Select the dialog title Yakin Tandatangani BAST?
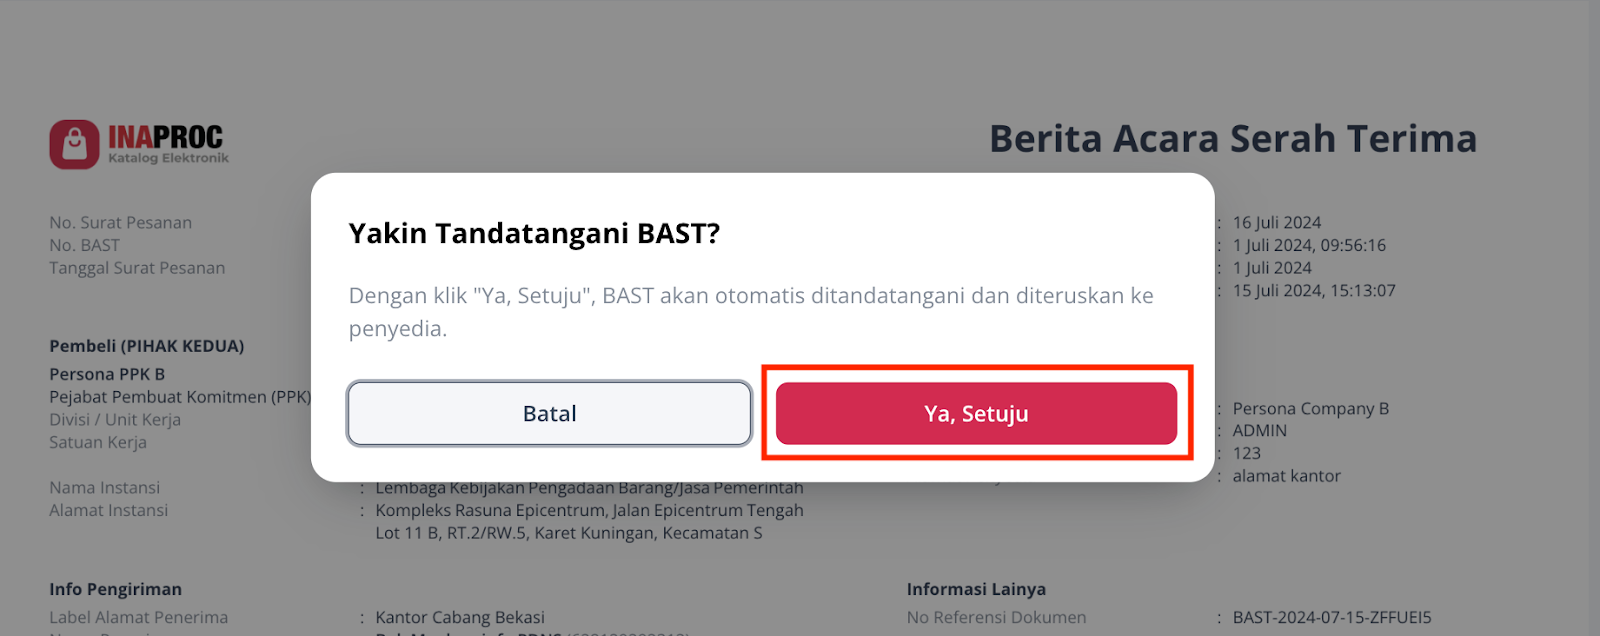Screen dimensions: 1600x636 [533, 233]
